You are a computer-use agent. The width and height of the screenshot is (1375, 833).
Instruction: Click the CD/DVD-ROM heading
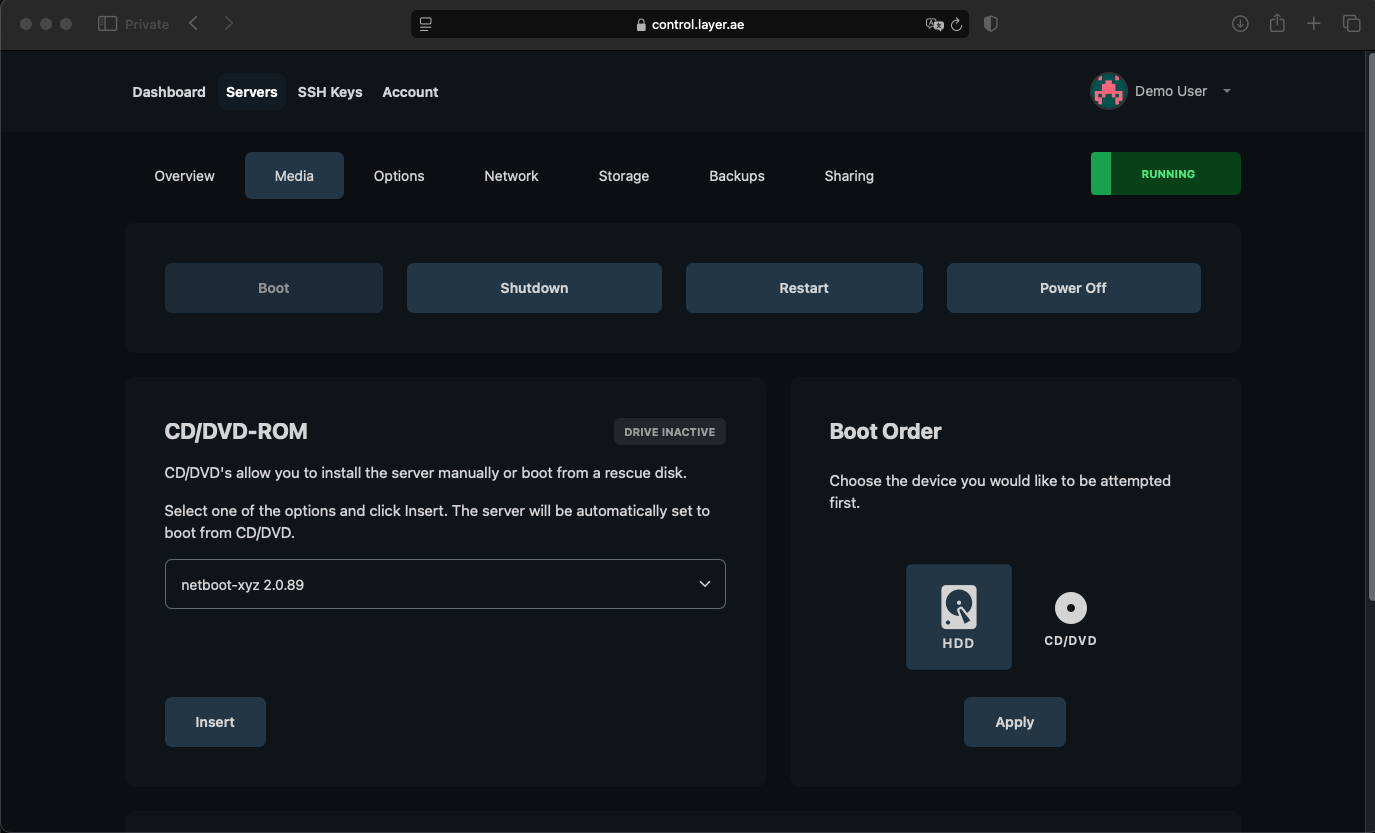pos(236,432)
